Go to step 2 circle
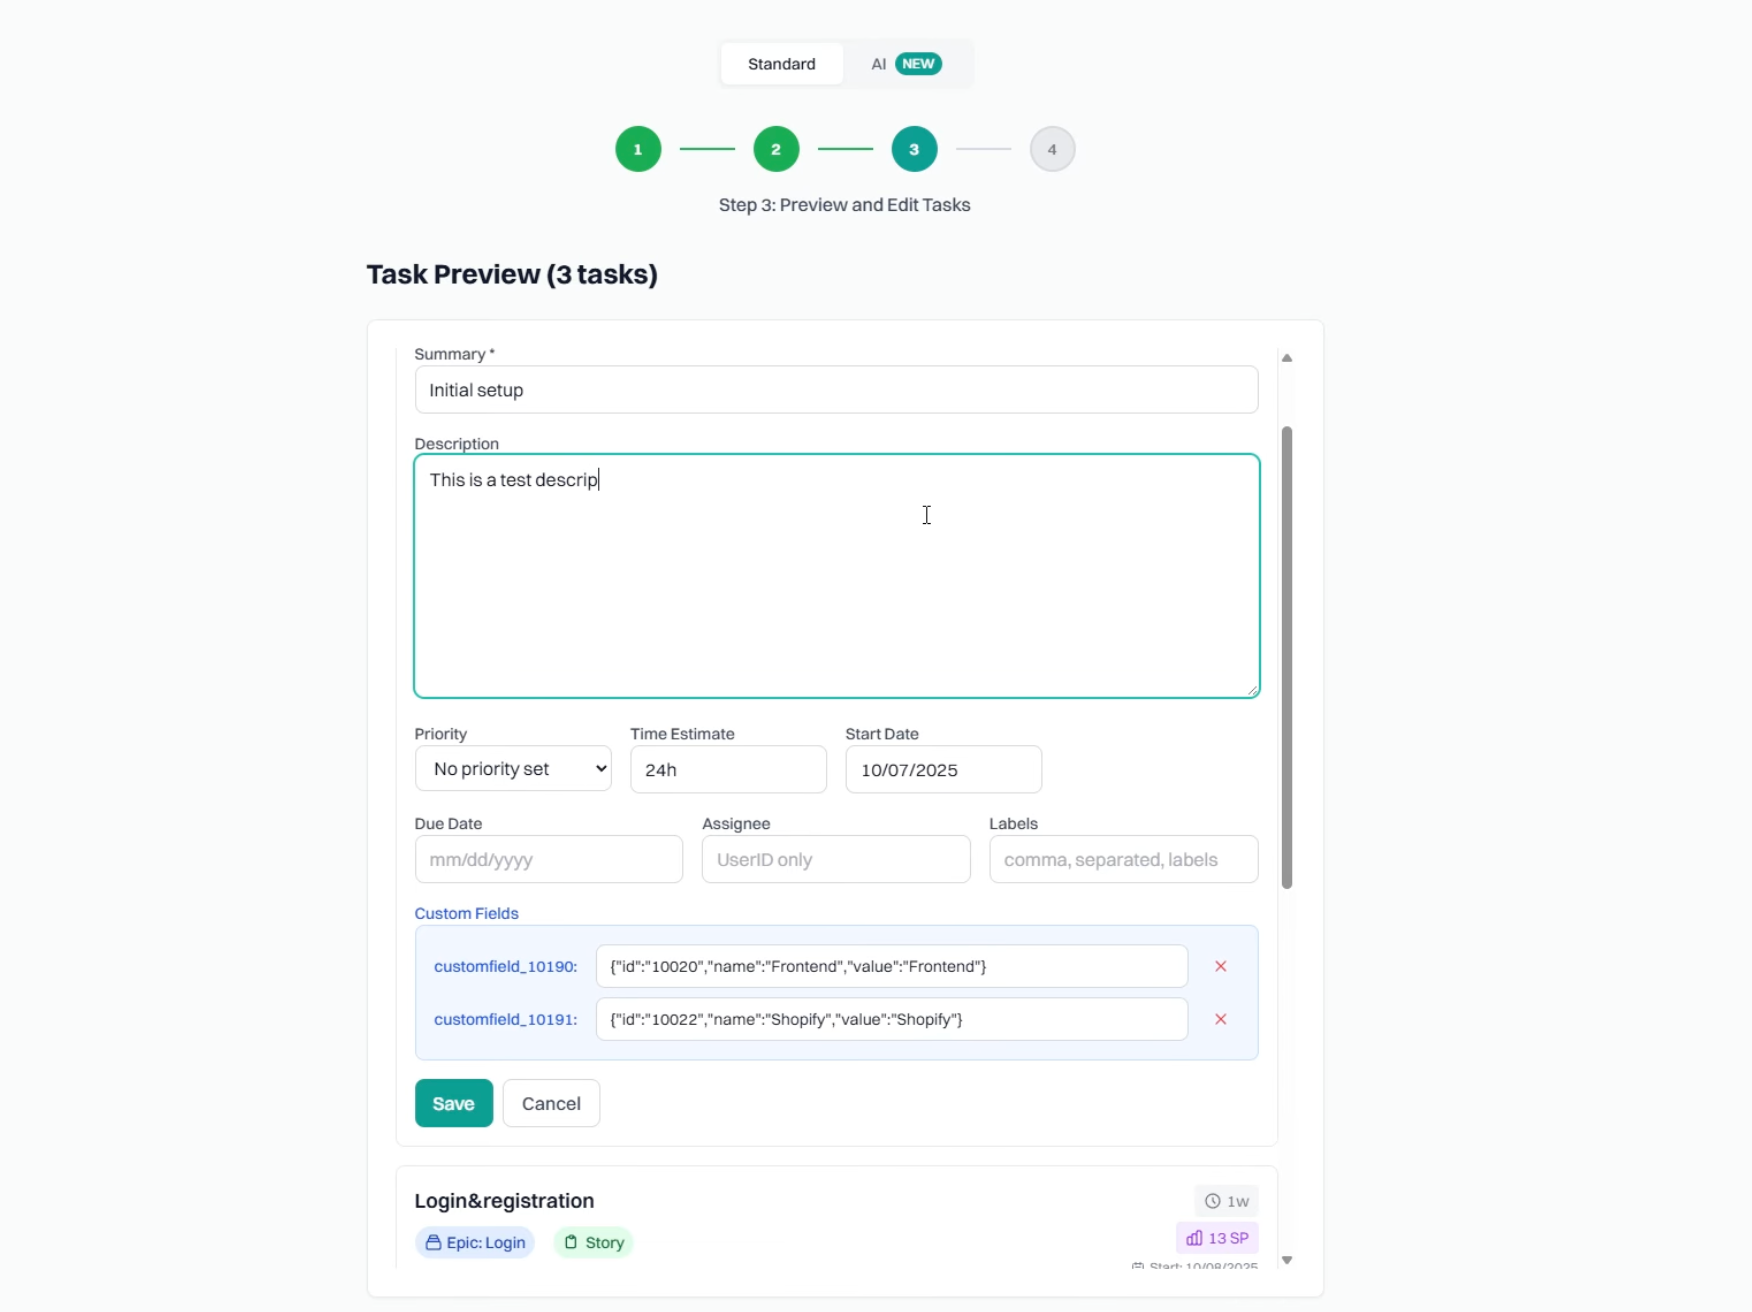Image resolution: width=1752 pixels, height=1312 pixels. point(776,149)
